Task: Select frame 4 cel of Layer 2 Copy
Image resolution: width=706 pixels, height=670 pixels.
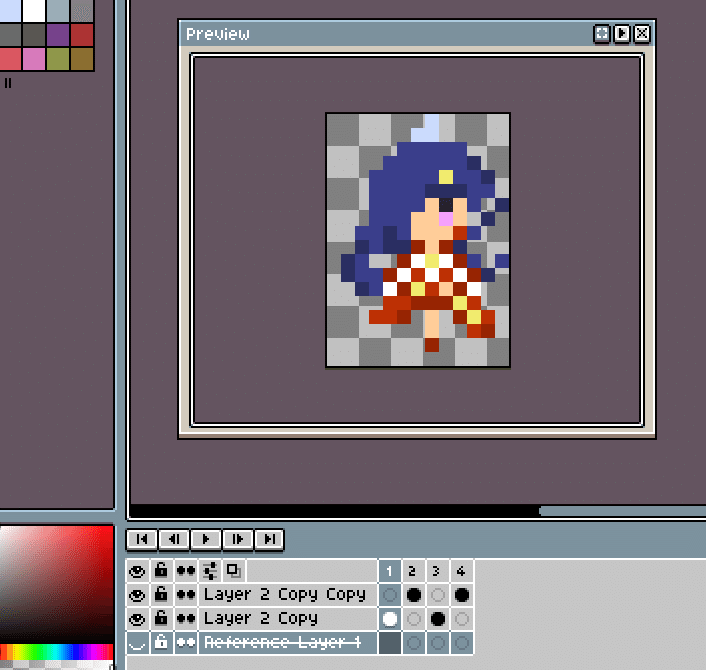Action: 462,619
